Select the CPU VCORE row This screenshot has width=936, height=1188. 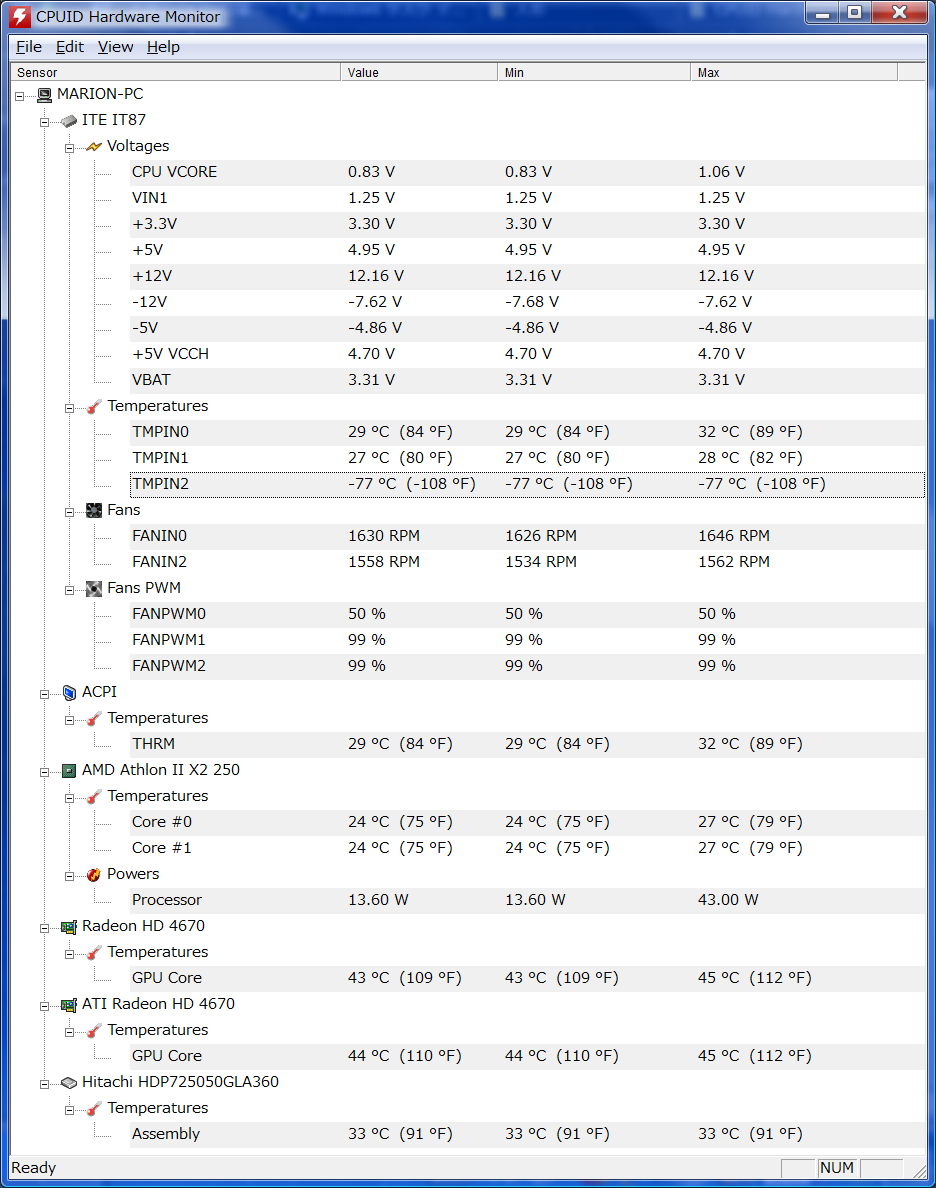(527, 172)
